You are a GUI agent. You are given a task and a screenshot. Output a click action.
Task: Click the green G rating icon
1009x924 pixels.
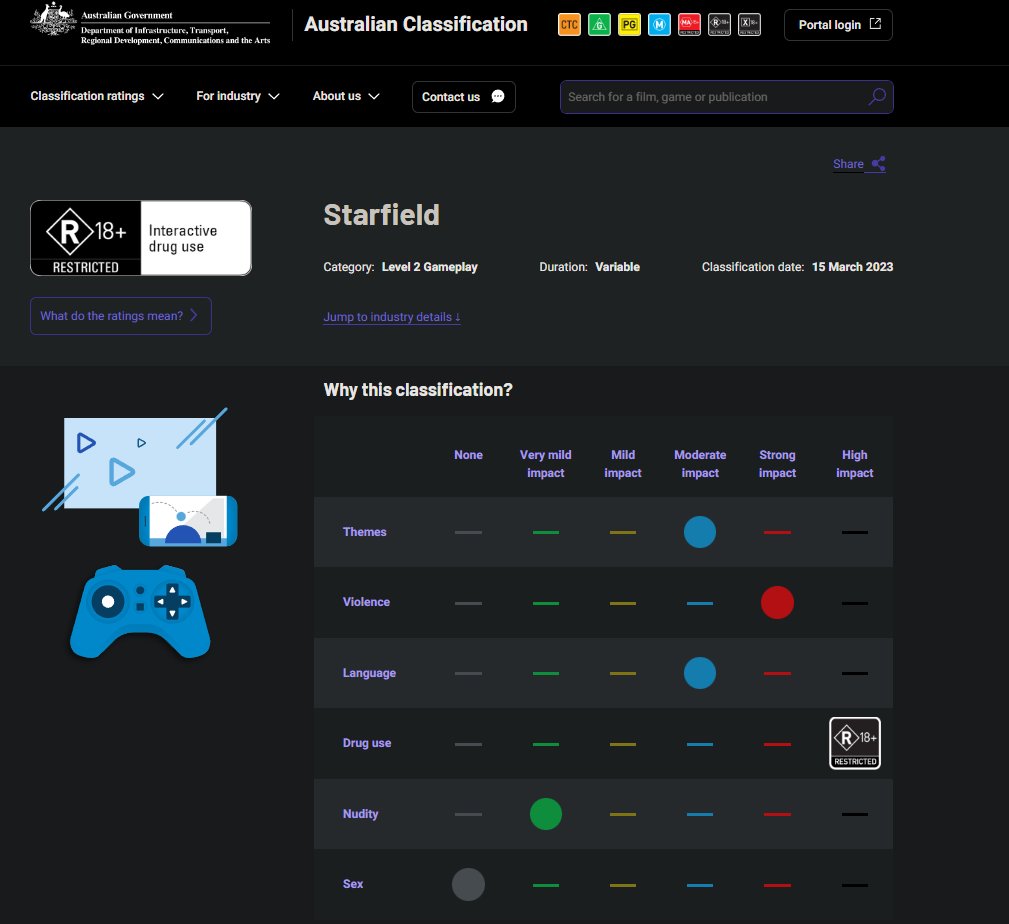[599, 25]
